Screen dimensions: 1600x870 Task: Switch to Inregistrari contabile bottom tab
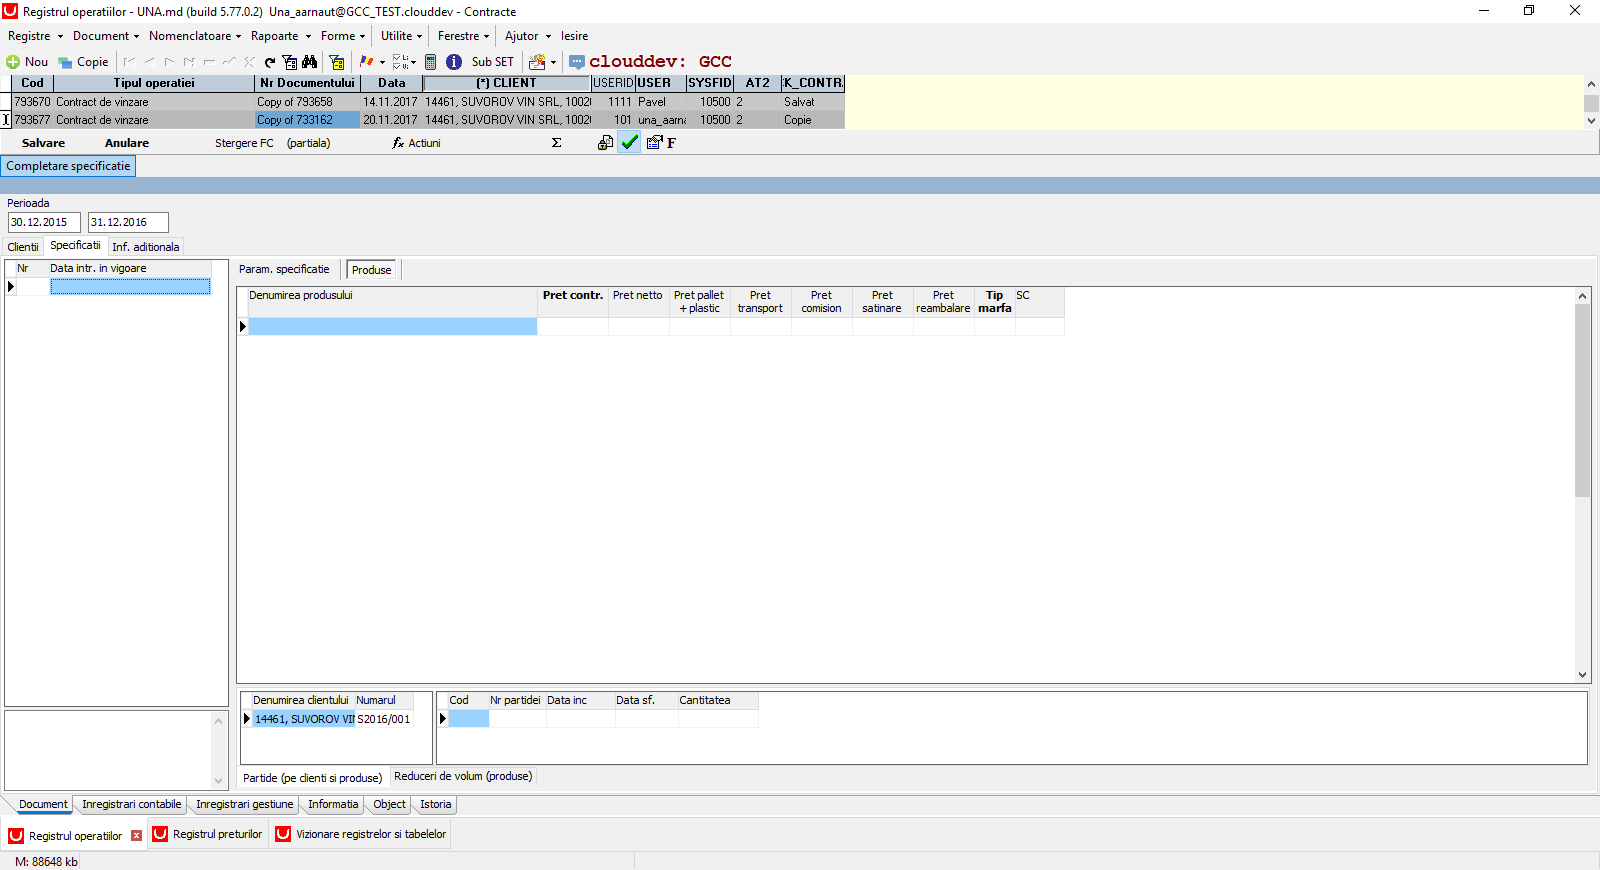pyautogui.click(x=132, y=804)
